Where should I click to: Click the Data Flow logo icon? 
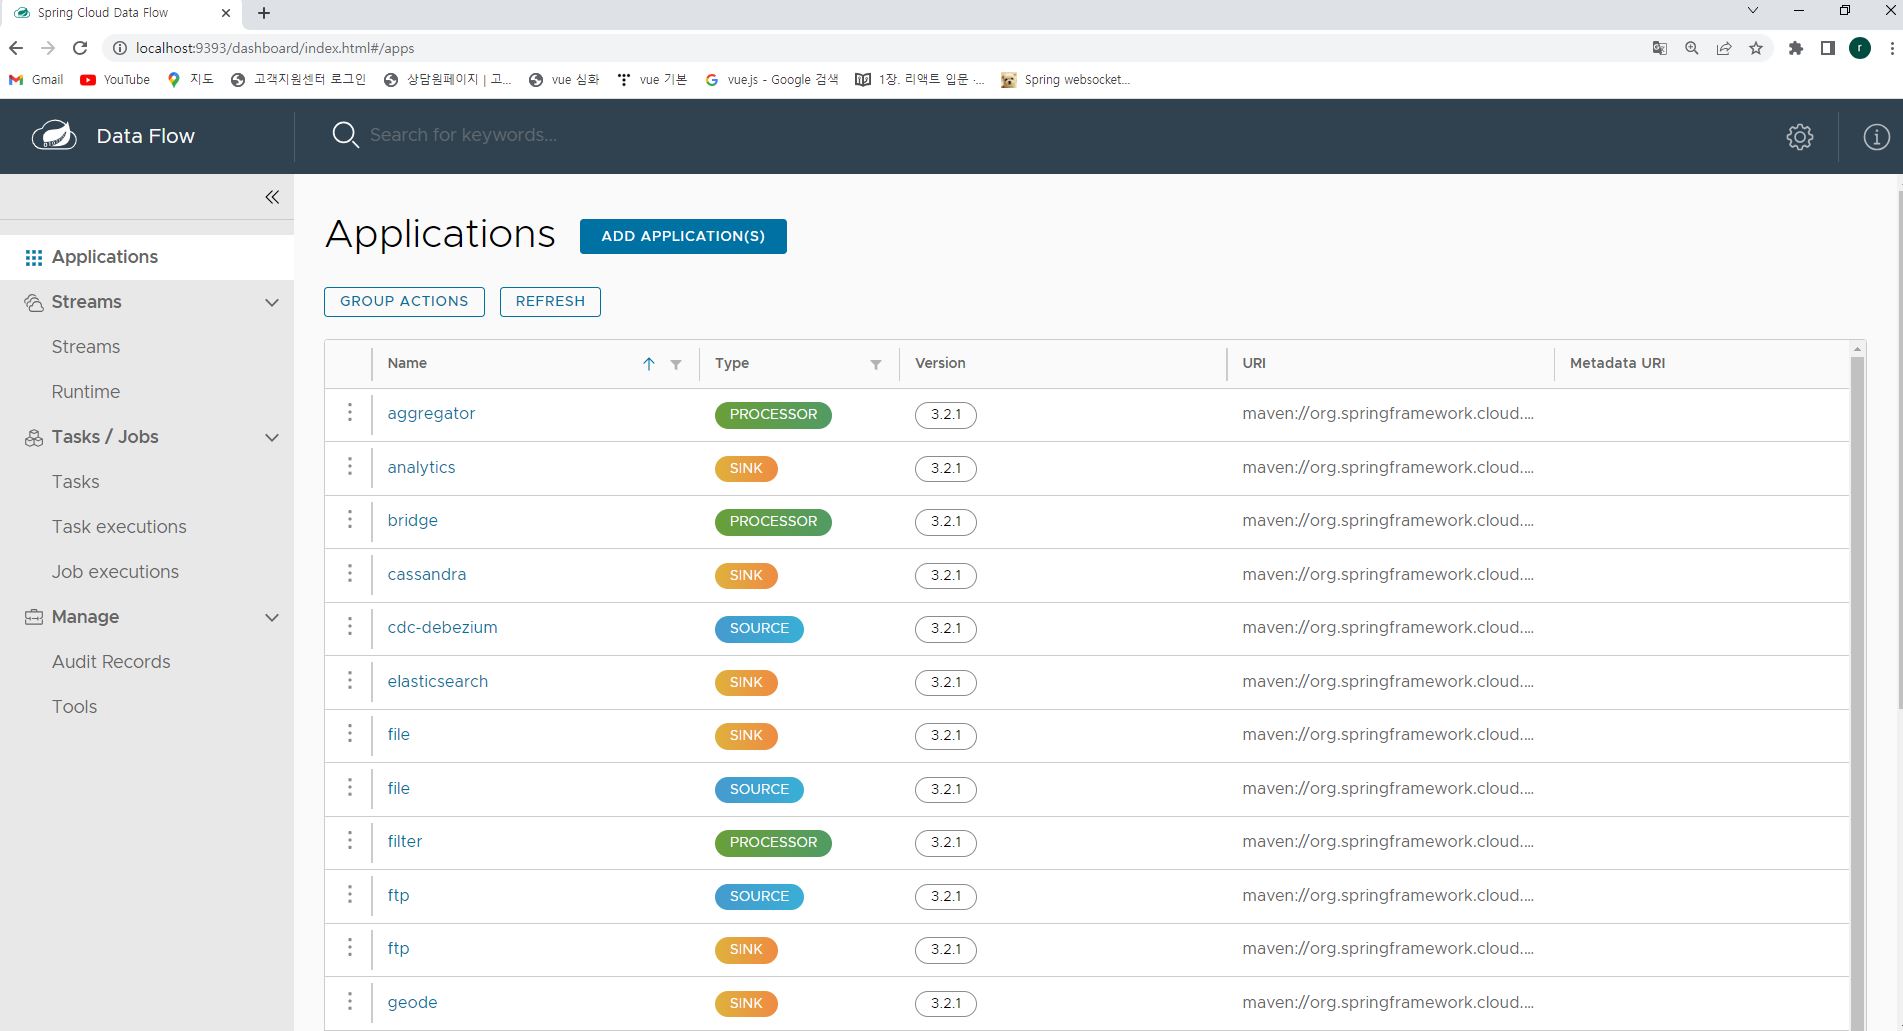(54, 135)
